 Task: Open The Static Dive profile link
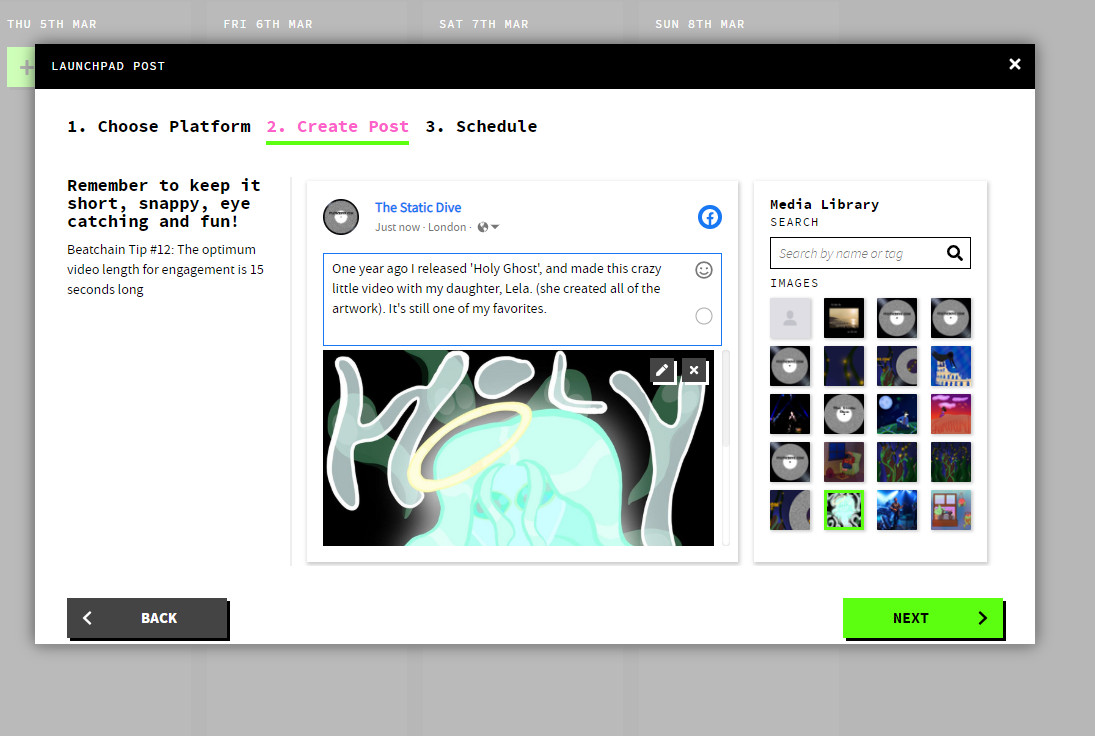[x=418, y=207]
